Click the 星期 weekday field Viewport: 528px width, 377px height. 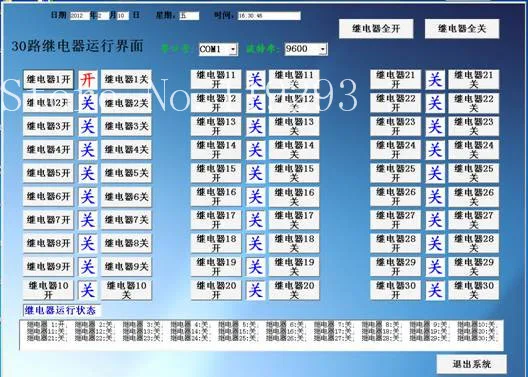coord(189,16)
